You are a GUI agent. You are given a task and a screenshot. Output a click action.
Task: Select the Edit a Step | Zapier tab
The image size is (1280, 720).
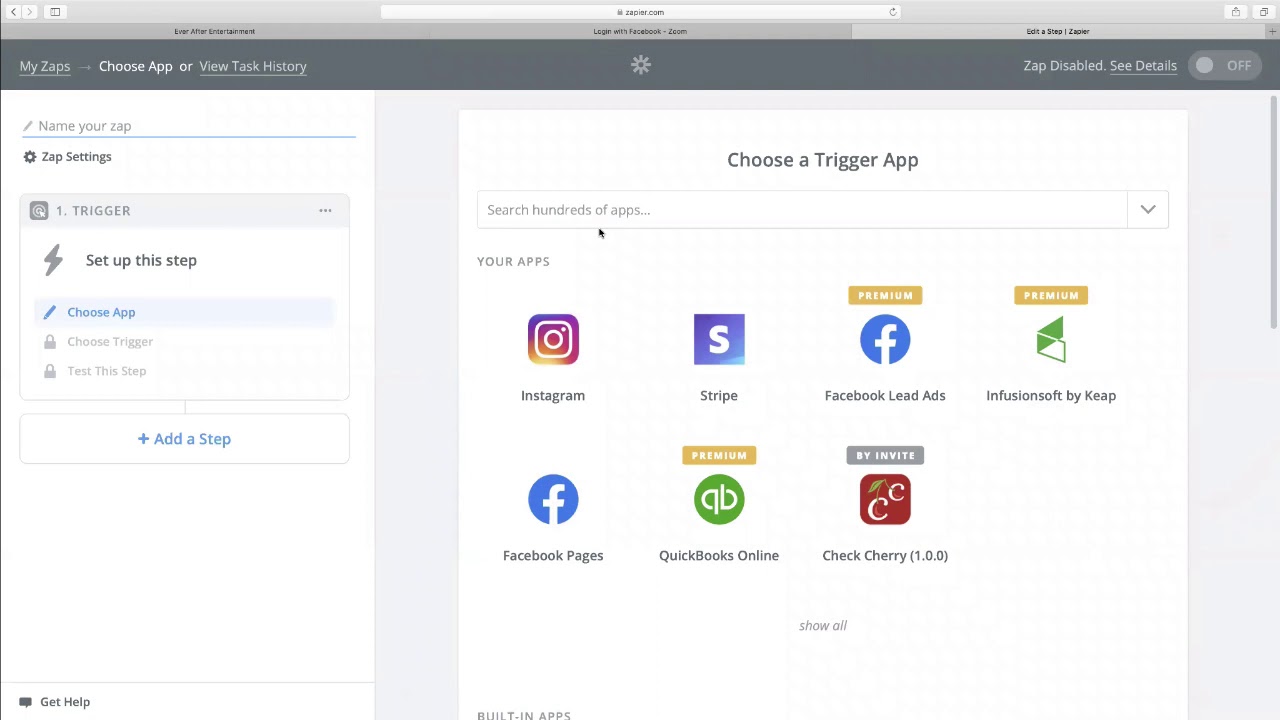(1058, 31)
